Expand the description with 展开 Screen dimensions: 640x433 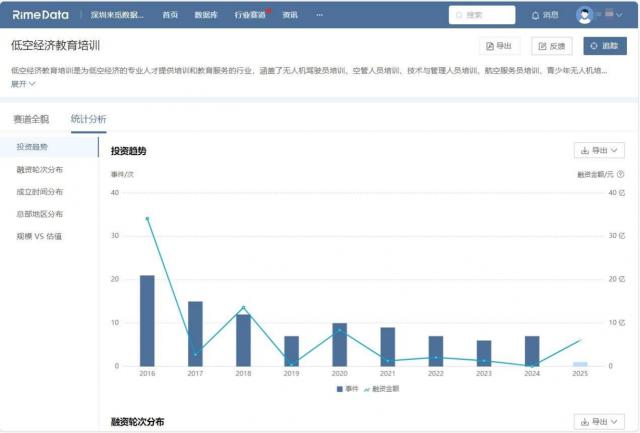click(x=23, y=84)
